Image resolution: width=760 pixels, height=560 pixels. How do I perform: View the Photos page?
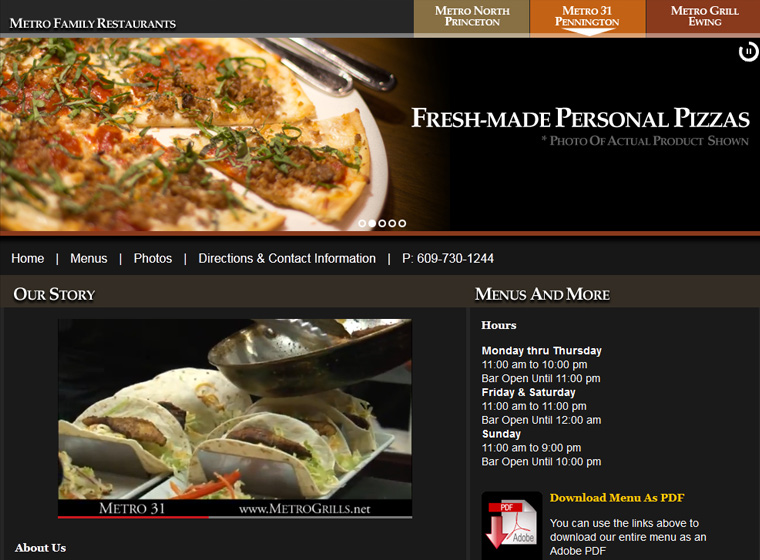click(153, 258)
